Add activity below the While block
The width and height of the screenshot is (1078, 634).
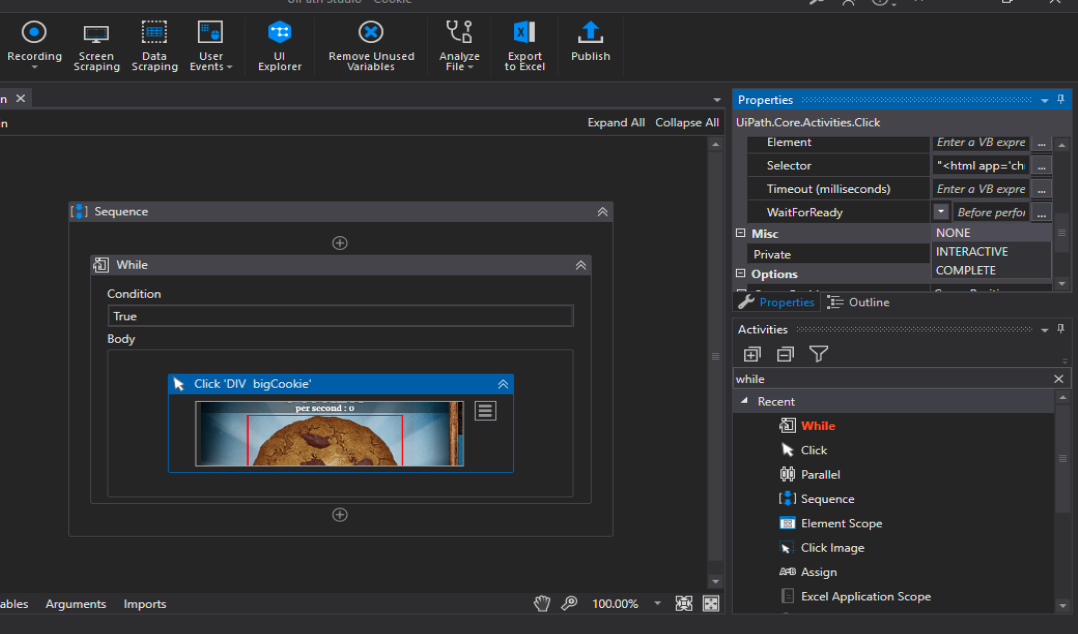tap(340, 514)
